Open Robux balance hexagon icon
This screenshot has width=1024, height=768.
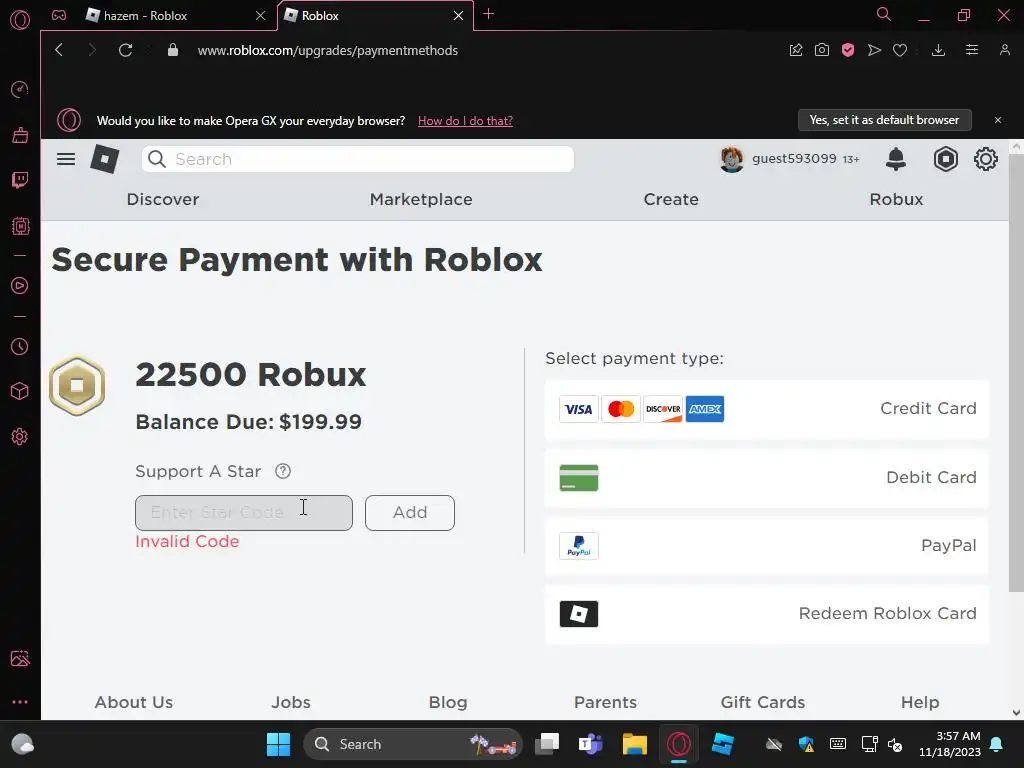(x=946, y=159)
